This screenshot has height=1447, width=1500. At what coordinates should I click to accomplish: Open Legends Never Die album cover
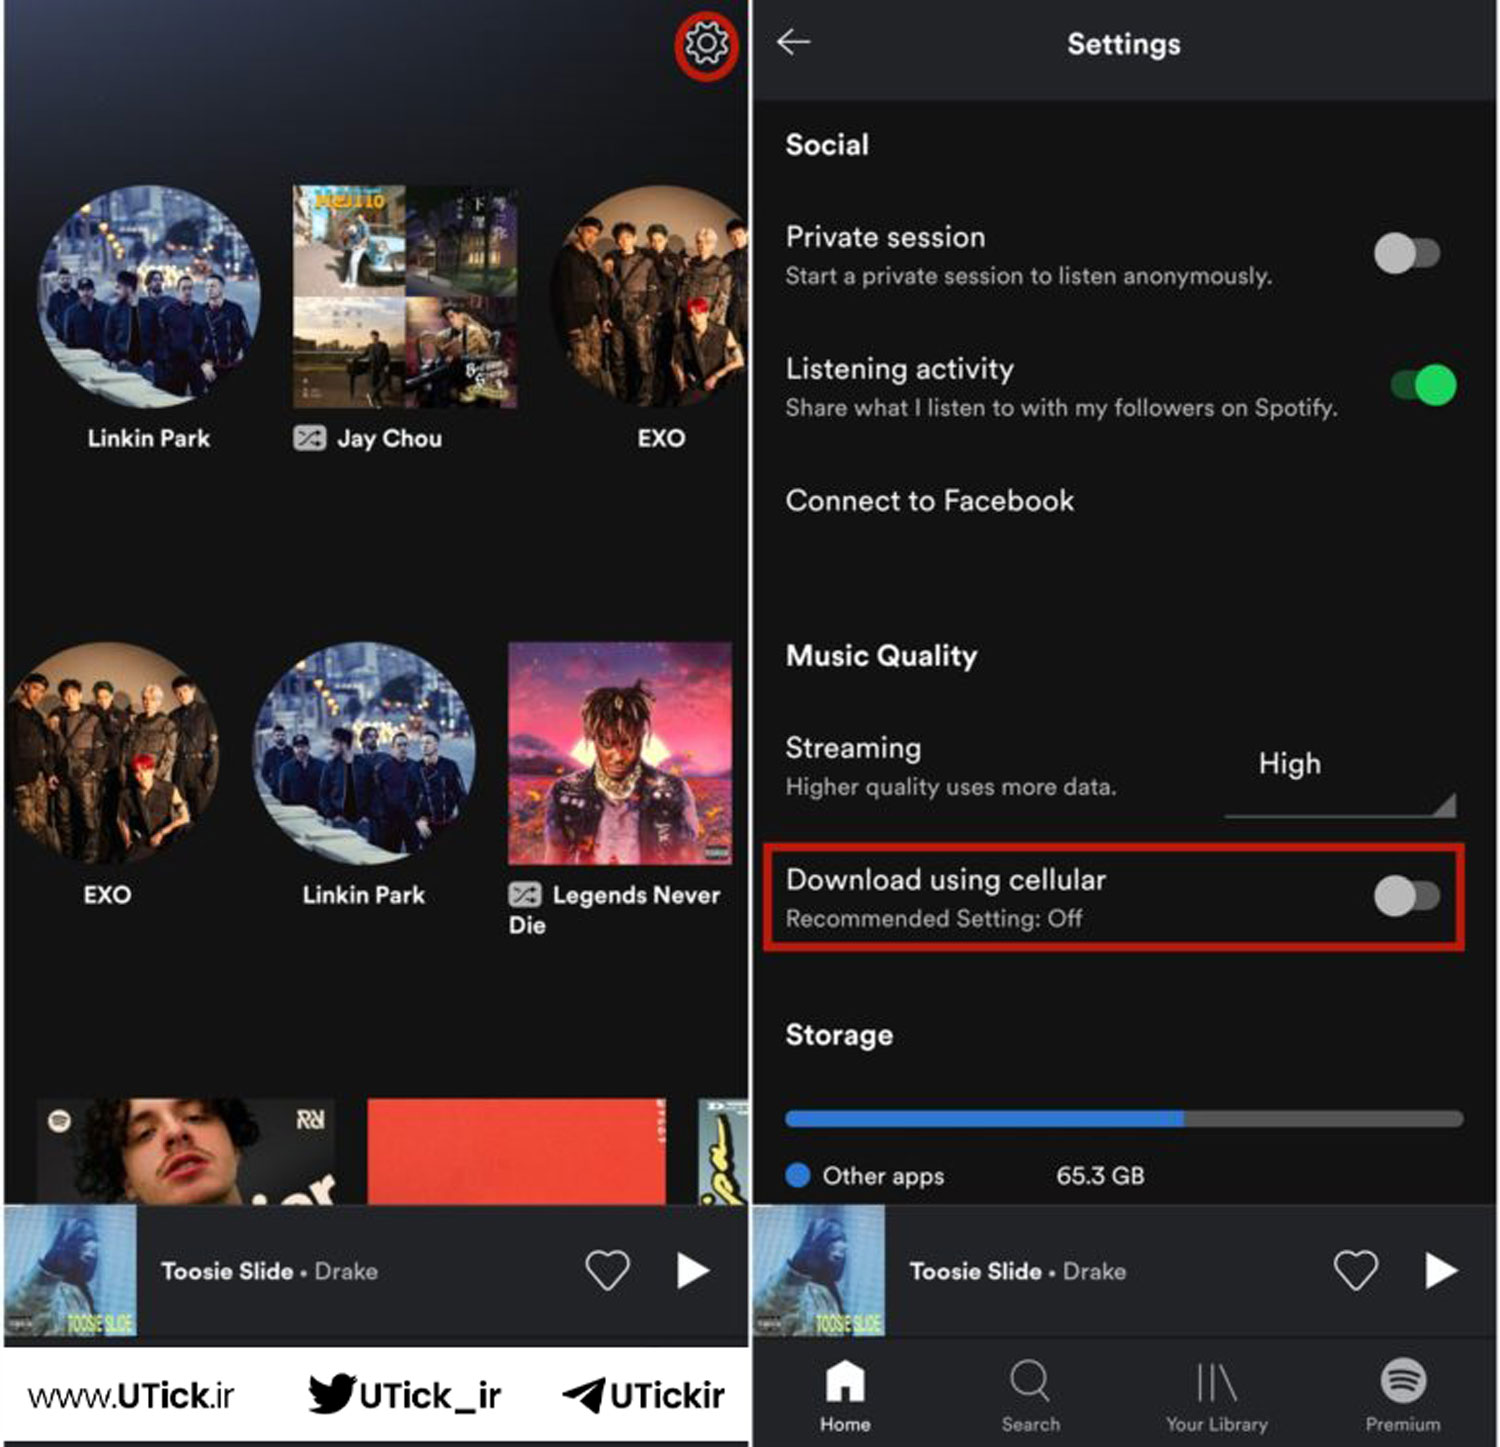[620, 753]
